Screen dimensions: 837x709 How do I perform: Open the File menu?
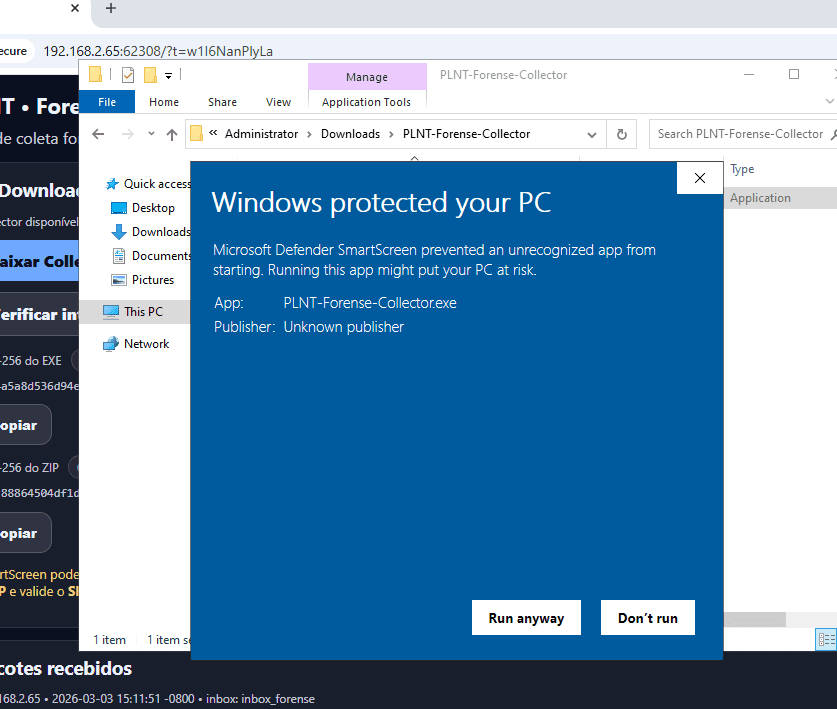[107, 102]
